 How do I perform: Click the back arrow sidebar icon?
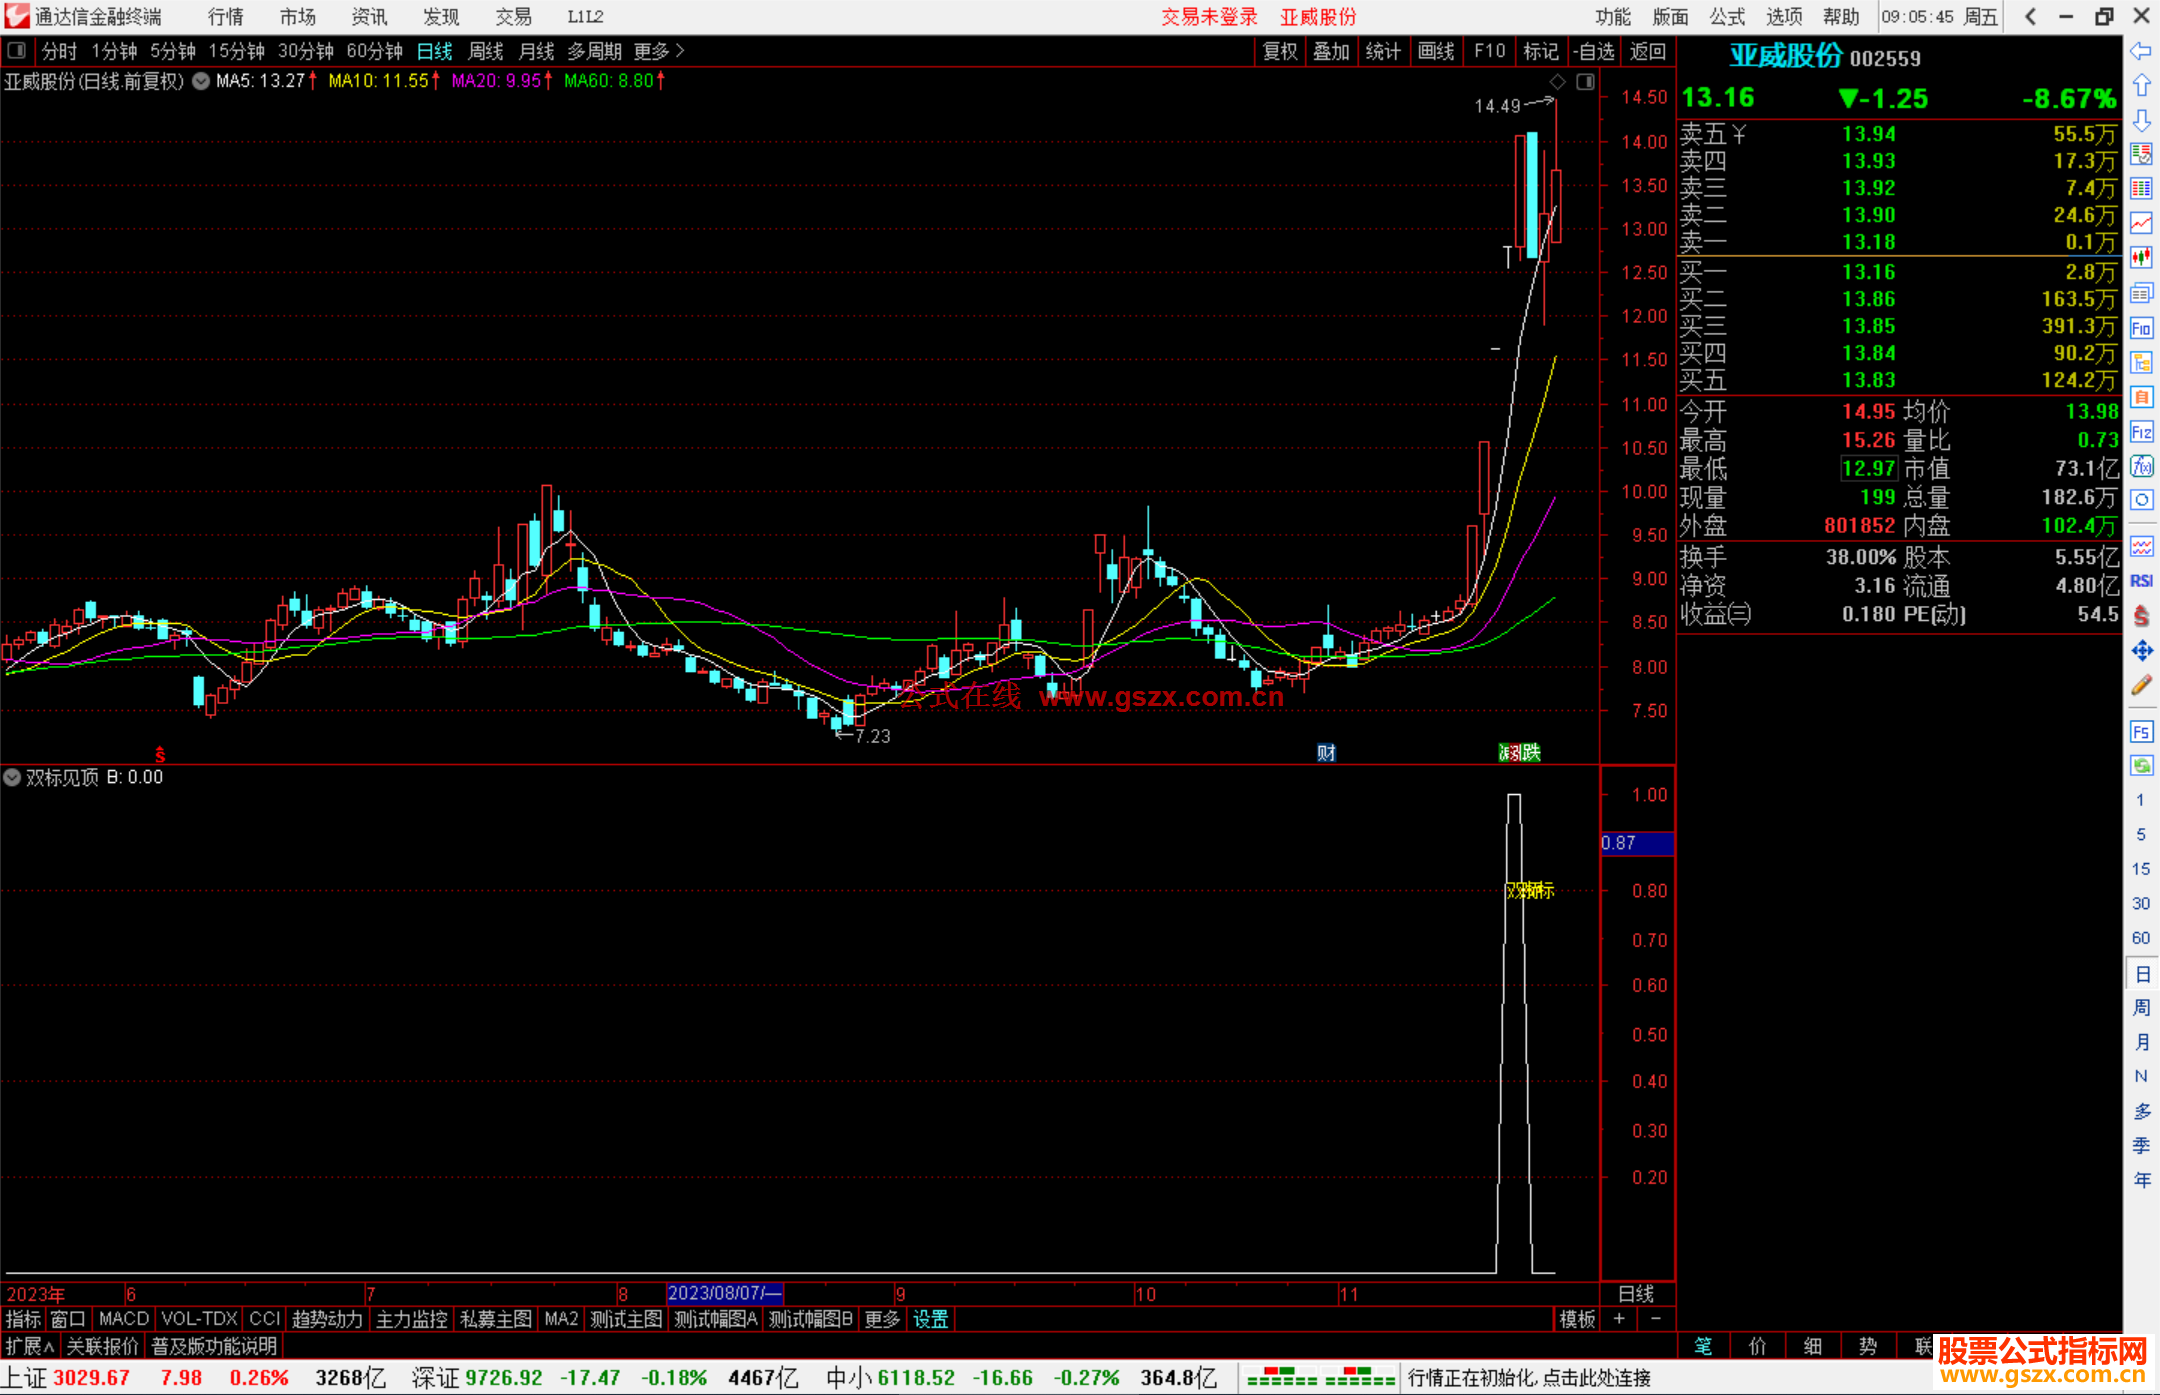[2141, 51]
